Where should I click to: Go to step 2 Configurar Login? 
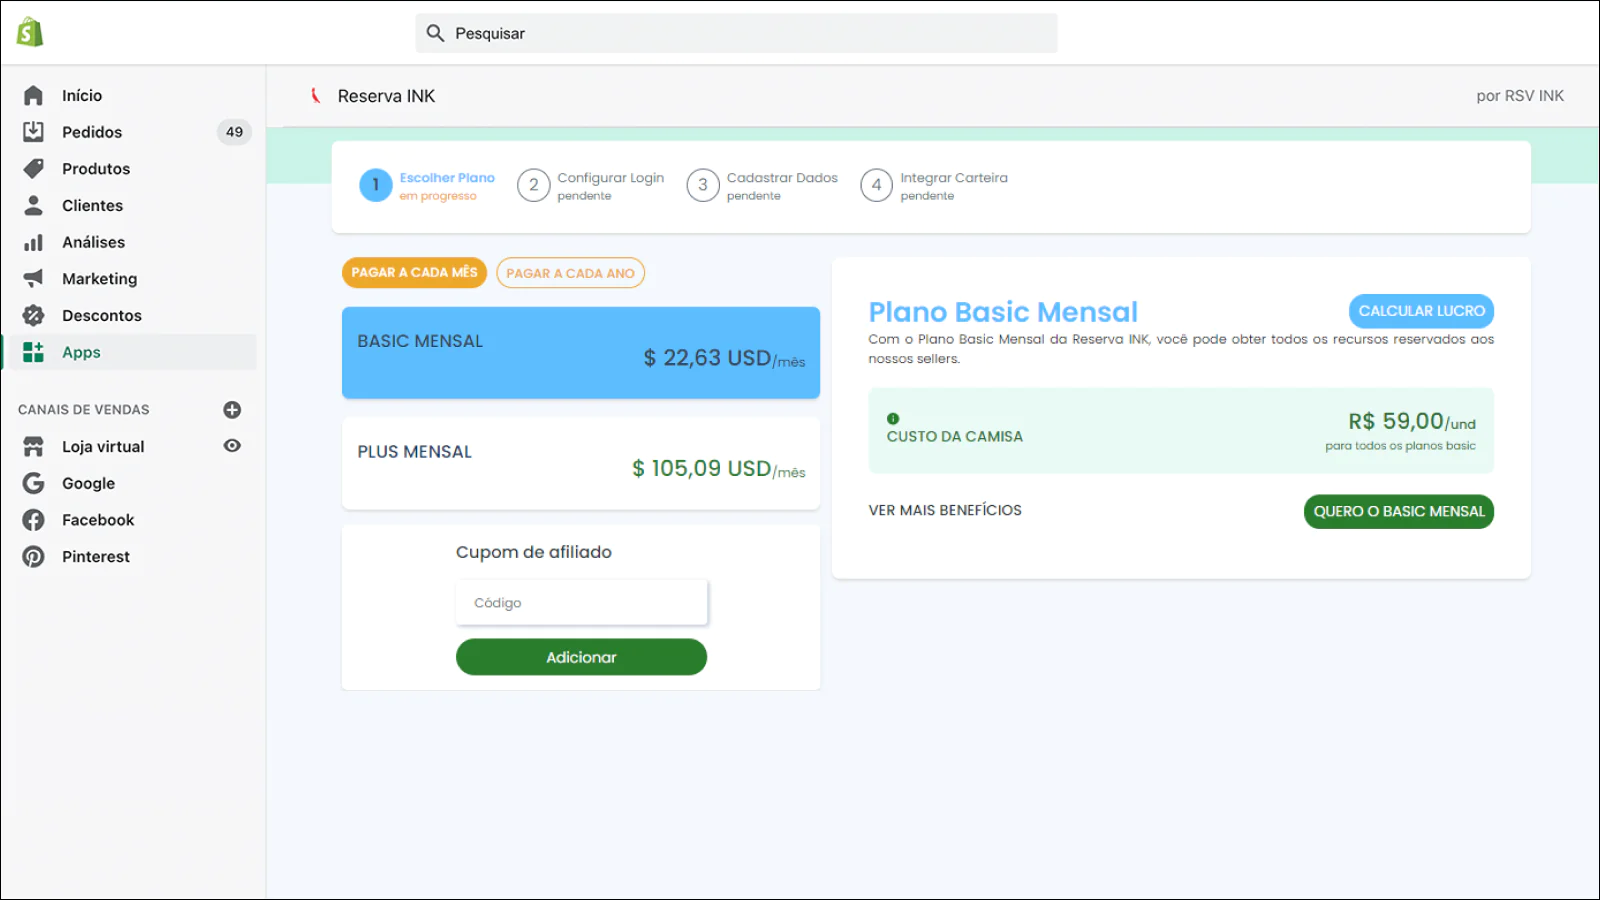pos(590,185)
